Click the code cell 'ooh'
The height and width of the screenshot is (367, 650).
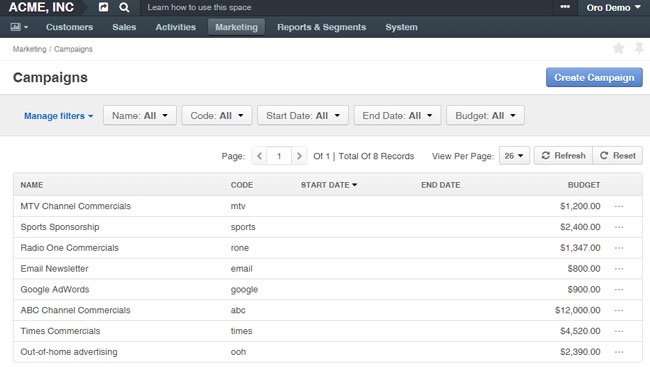[x=238, y=352]
